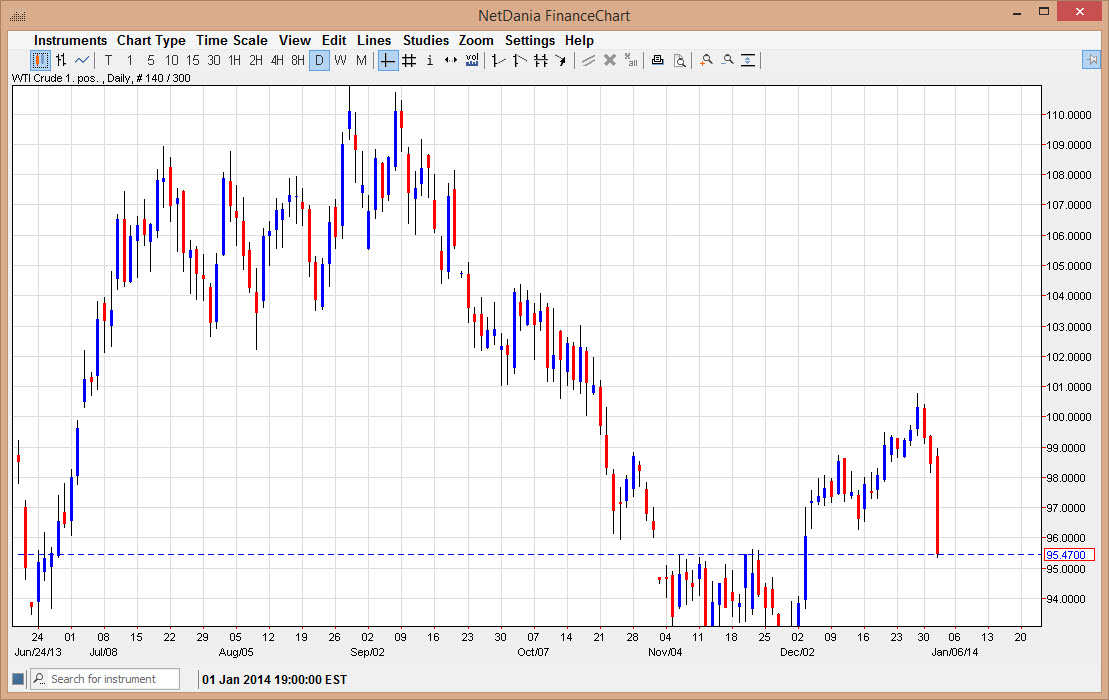Click the print preview icon
This screenshot has width=1109, height=700.
(x=679, y=61)
